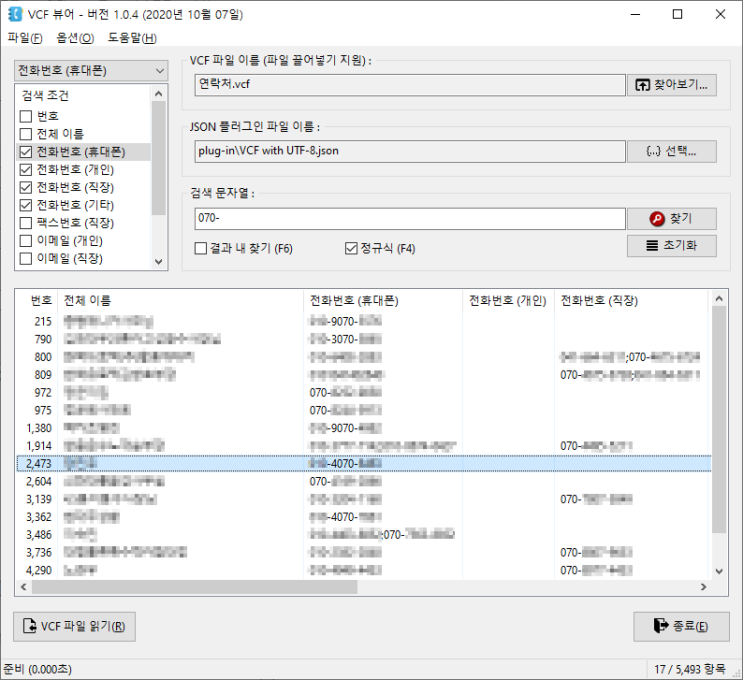Check the 팩스번호 (직장) condition
The height and width of the screenshot is (680, 743).
[x=26, y=223]
